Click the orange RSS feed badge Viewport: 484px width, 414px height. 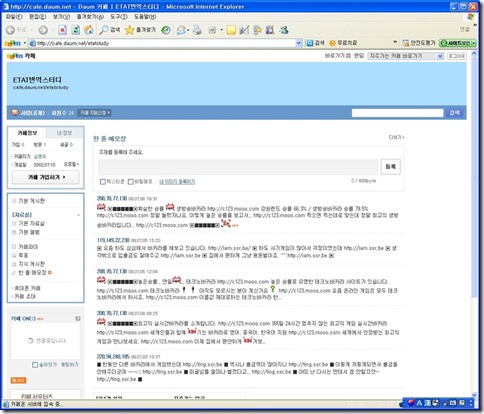(18, 380)
